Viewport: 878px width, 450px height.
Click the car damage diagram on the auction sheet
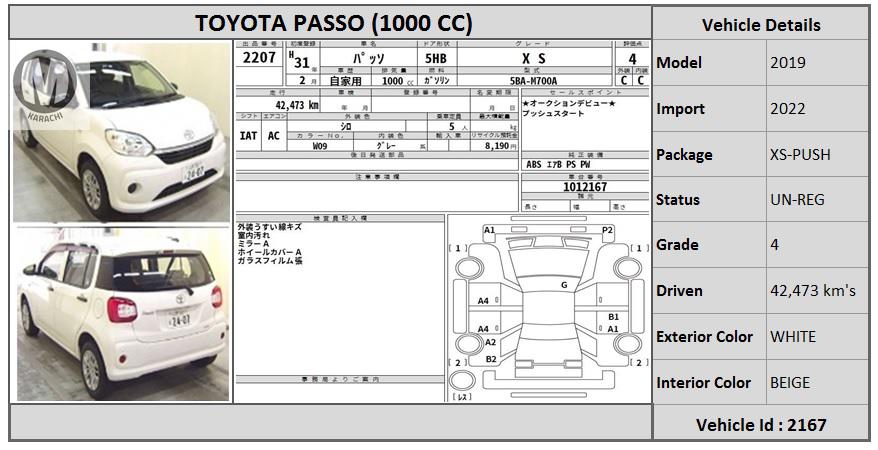pos(549,308)
